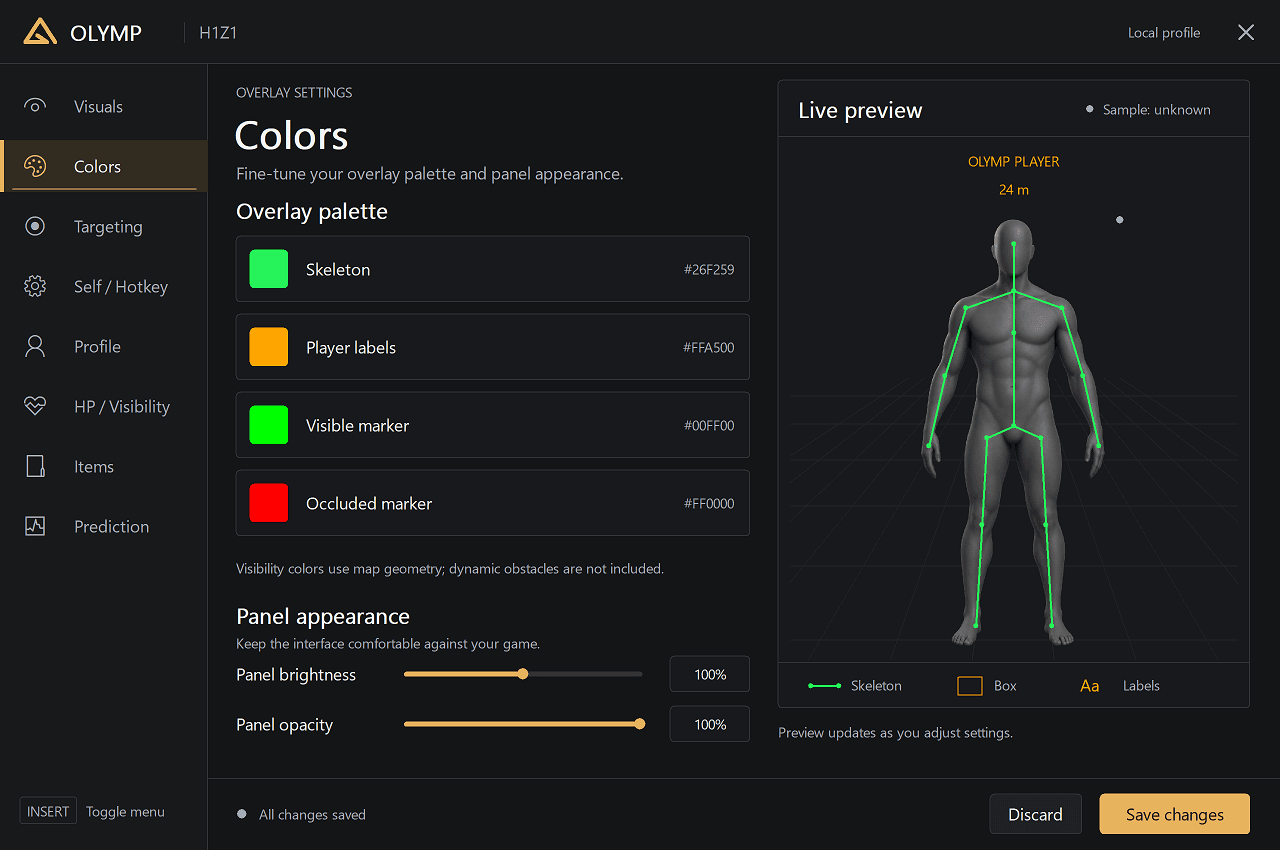Click the Panel appearance heading

(323, 616)
